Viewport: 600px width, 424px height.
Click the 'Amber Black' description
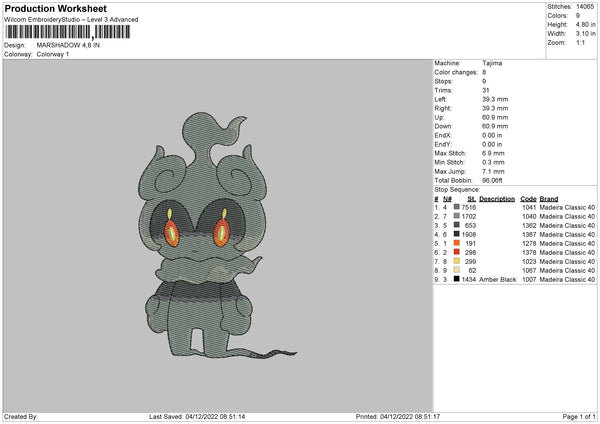coord(497,279)
